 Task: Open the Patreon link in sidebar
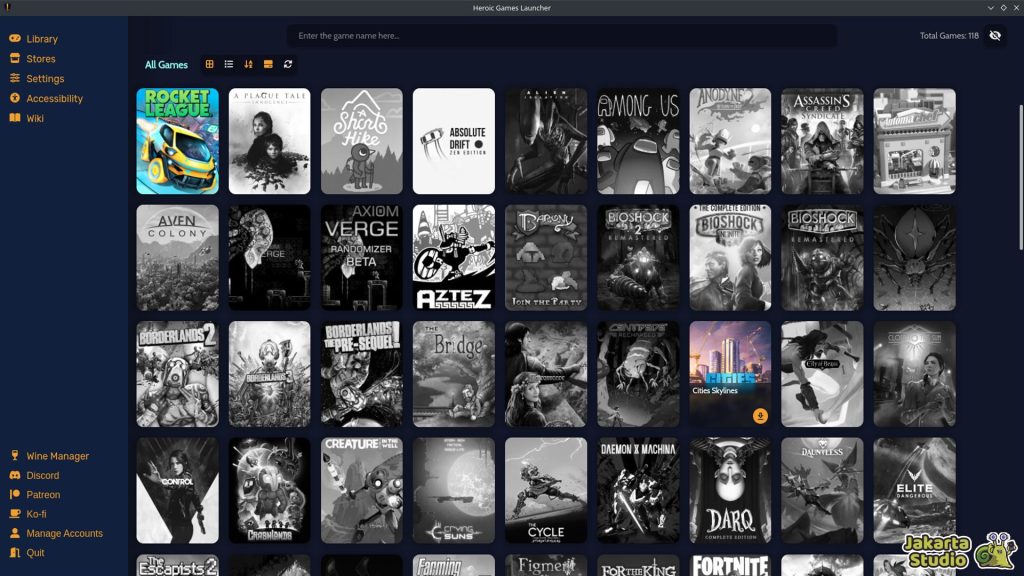tap(43, 494)
